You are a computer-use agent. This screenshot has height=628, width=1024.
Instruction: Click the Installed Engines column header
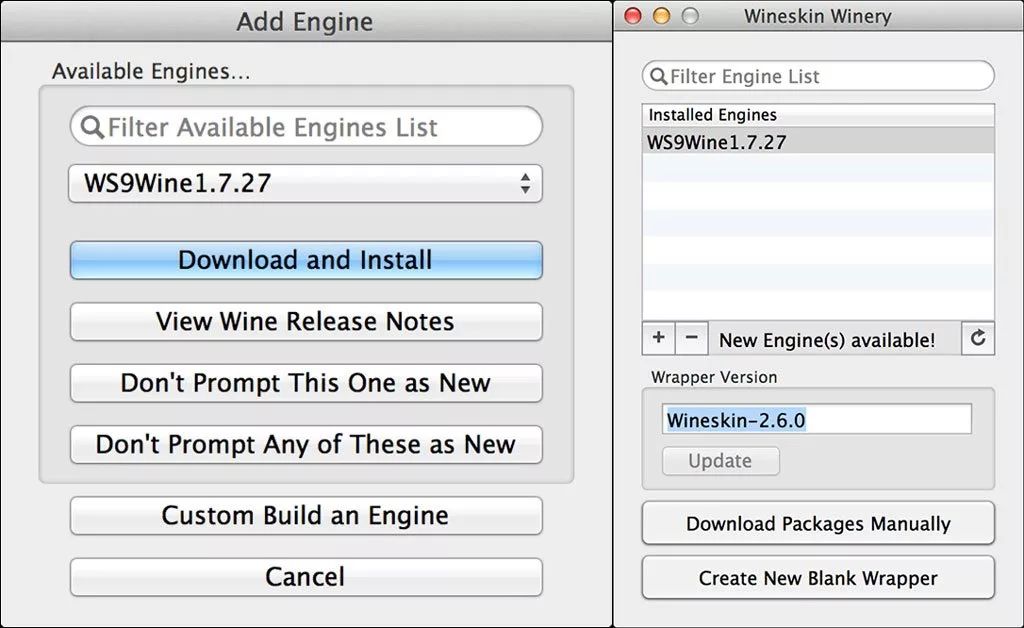coord(818,115)
